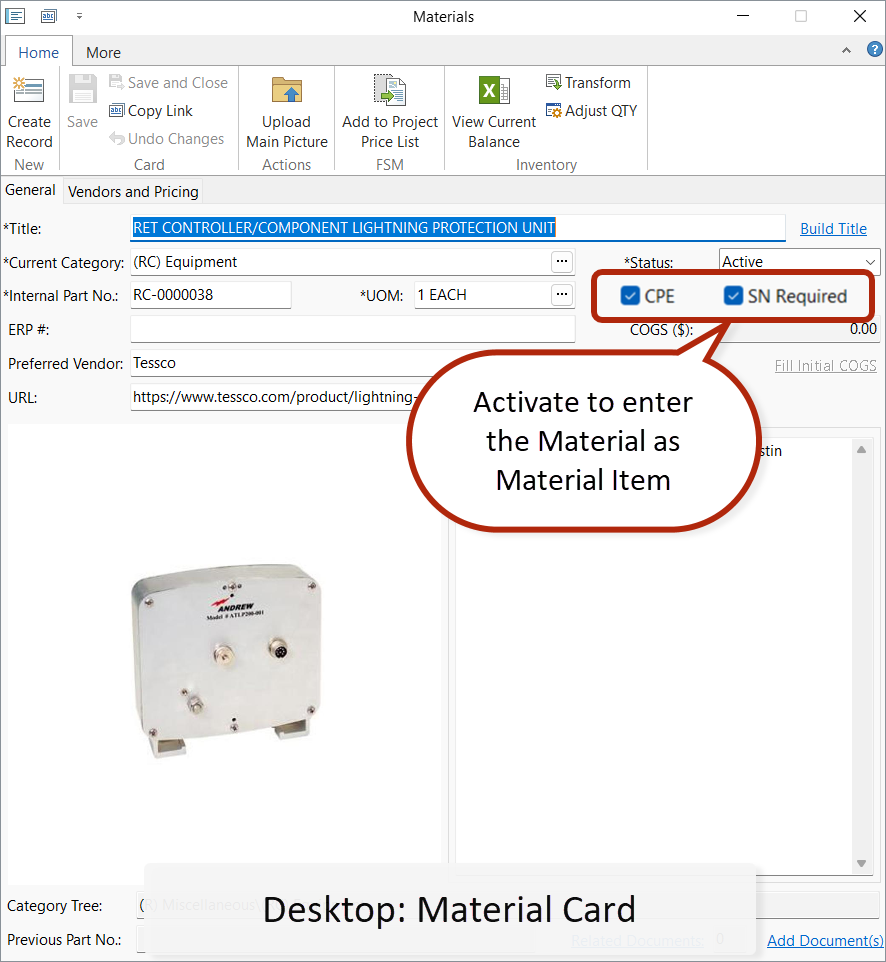Open the Help question mark icon

(x=874, y=50)
